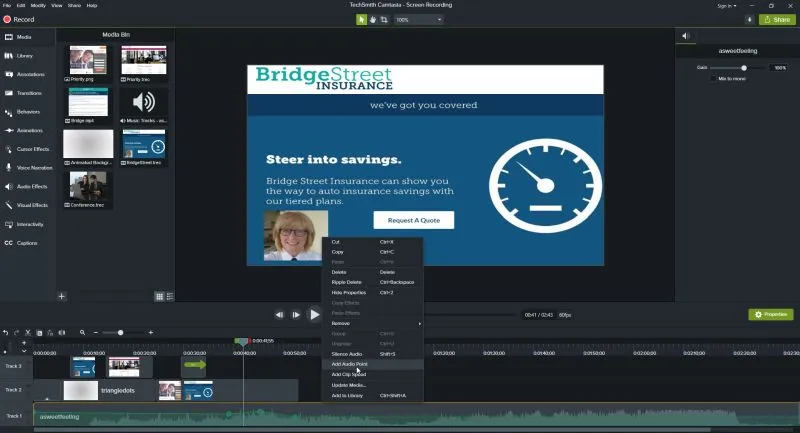Screen dimensions: 800x433
Task: Choose Ripple Delete from the context menu
Action: pyautogui.click(x=371, y=282)
